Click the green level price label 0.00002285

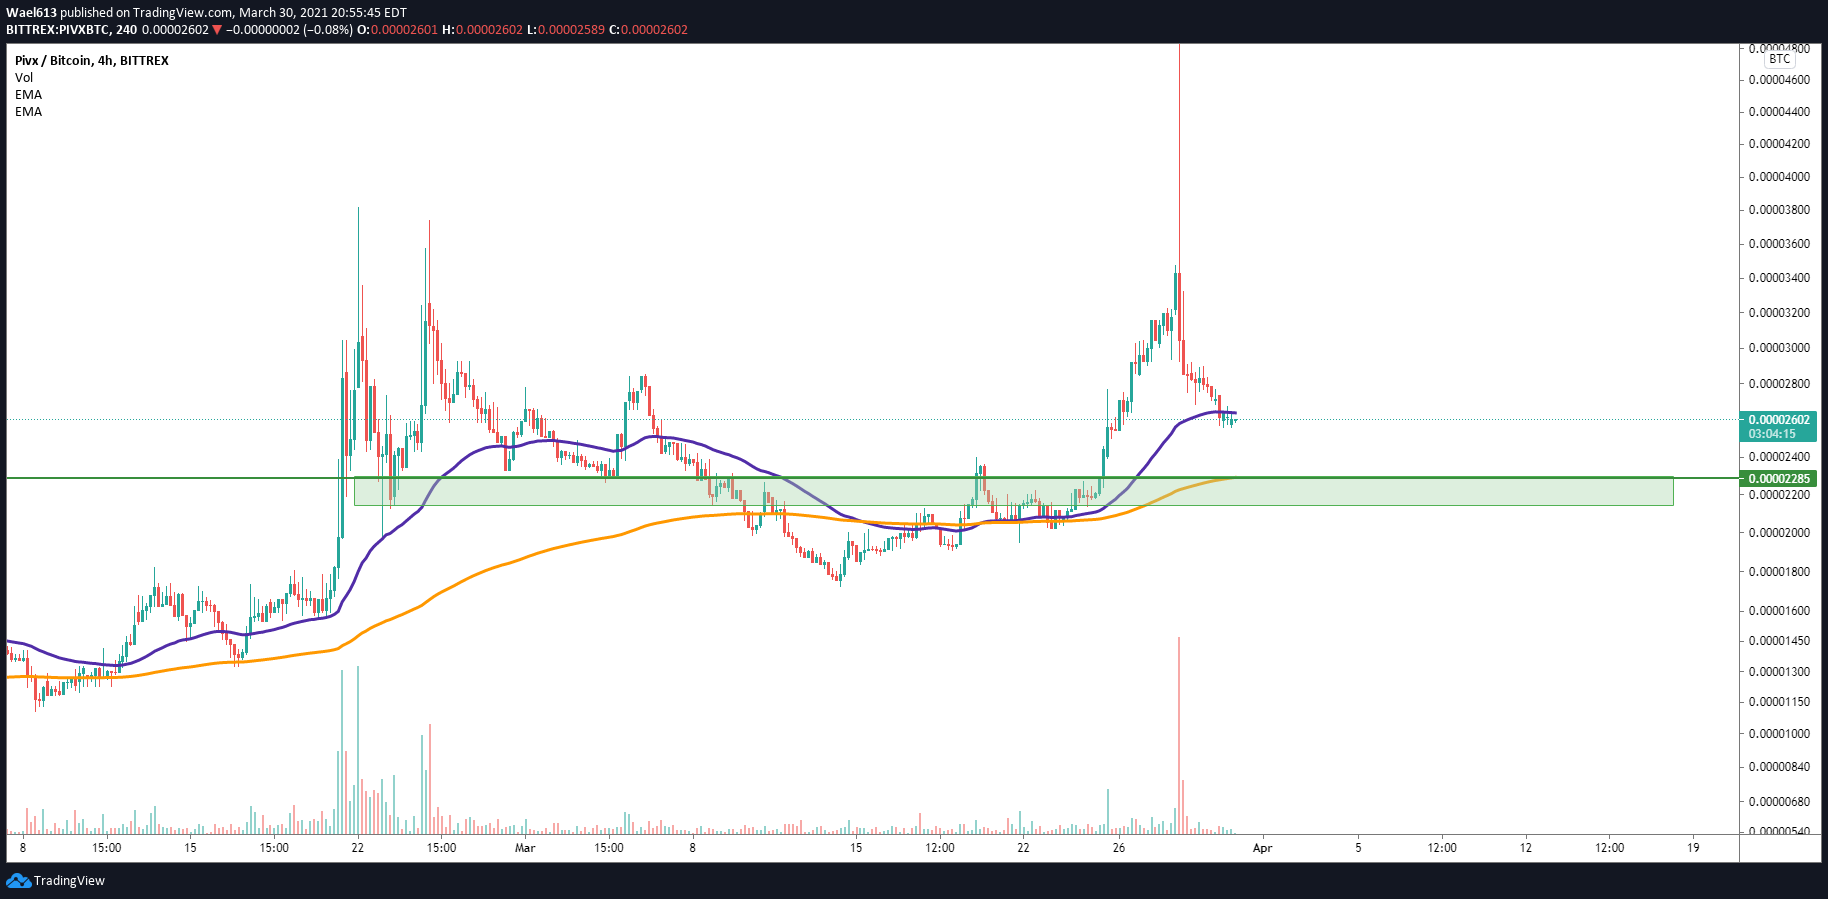(1779, 479)
